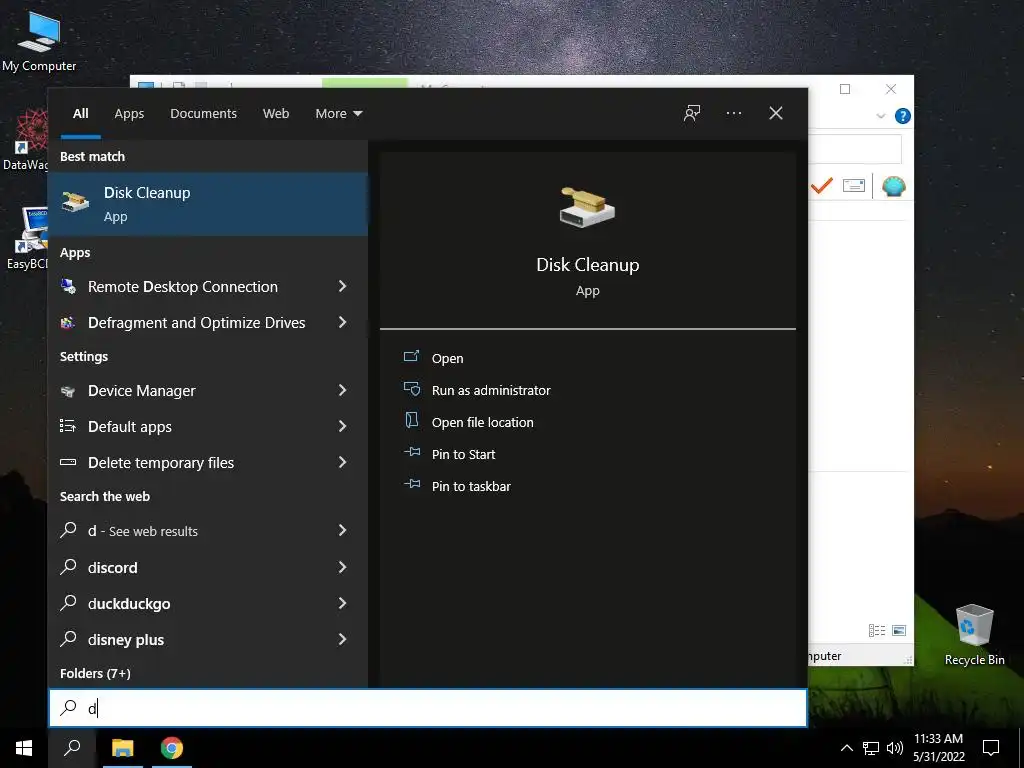Open the three-dot options menu
Image resolution: width=1024 pixels, height=768 pixels.
733,113
